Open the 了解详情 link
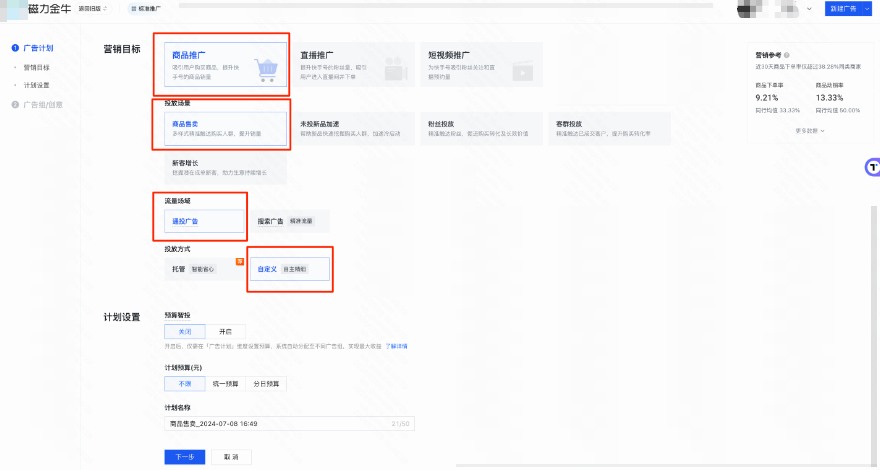This screenshot has width=880, height=470. [x=397, y=346]
